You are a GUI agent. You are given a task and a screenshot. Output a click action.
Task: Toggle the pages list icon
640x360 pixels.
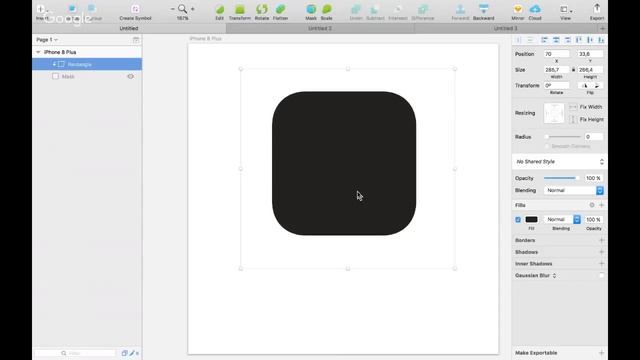pos(136,40)
